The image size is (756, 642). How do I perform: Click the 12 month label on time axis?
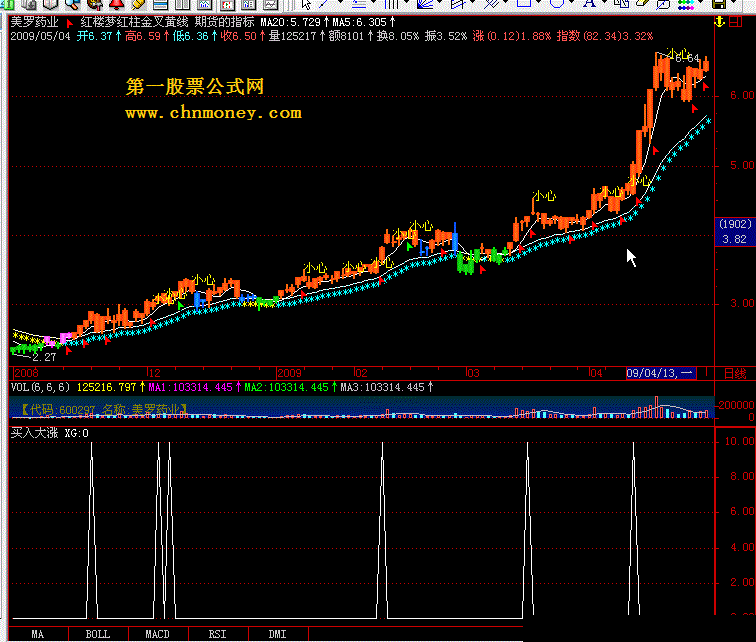(154, 373)
